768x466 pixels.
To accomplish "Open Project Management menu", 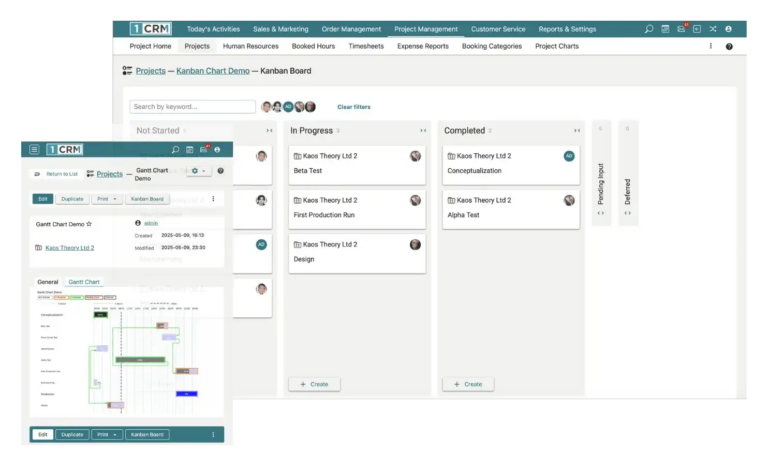I will tap(426, 29).
